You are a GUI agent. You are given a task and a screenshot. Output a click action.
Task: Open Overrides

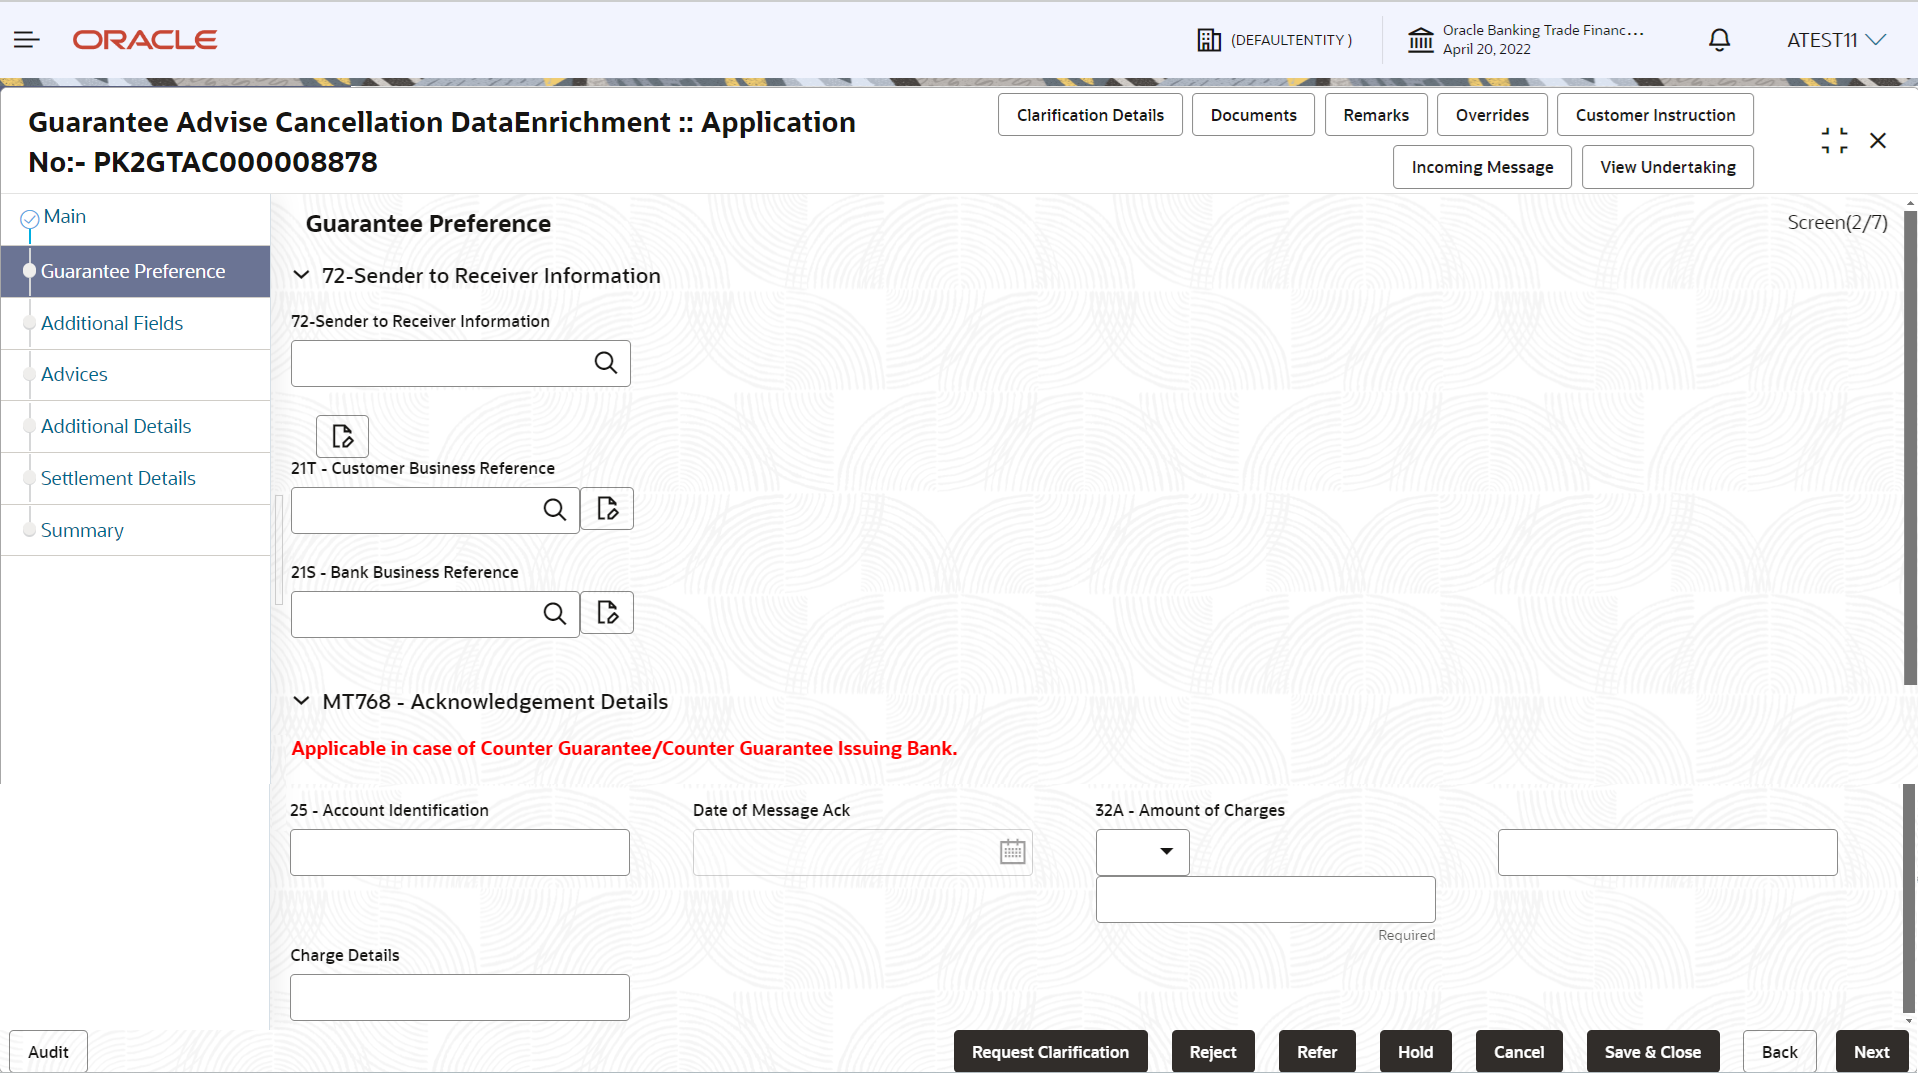1492,115
